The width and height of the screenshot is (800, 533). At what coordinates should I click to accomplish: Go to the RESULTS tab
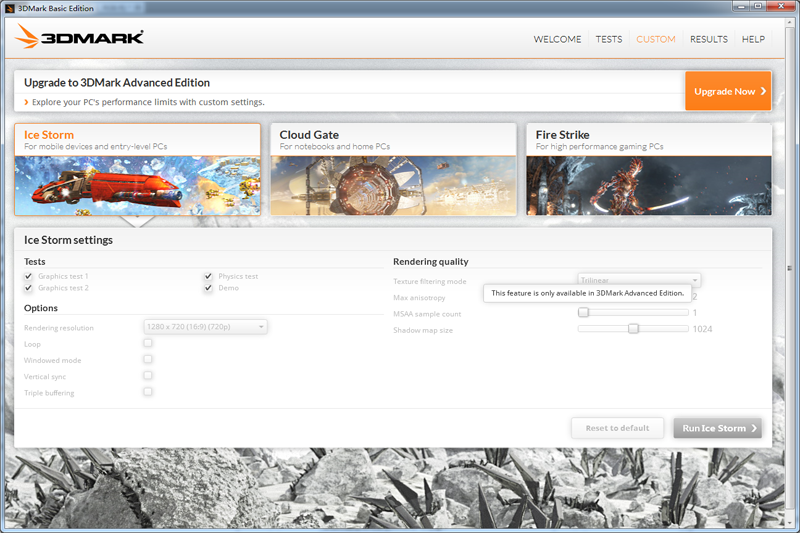pos(709,39)
